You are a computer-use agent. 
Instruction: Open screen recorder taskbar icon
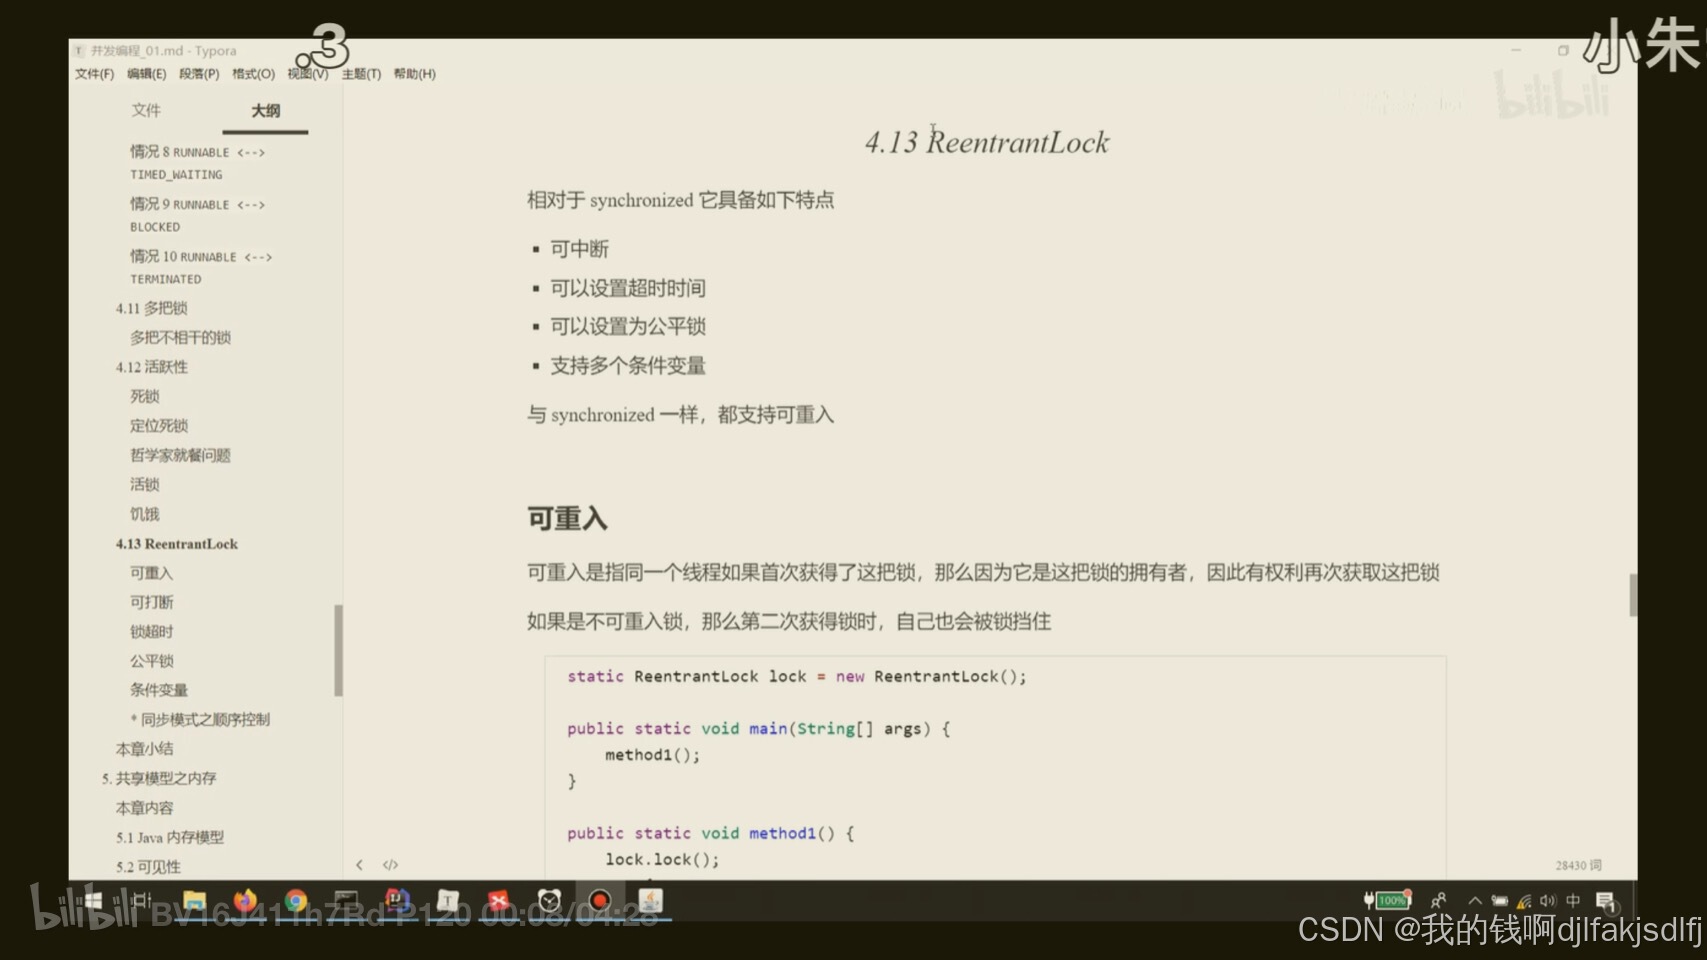coord(600,901)
